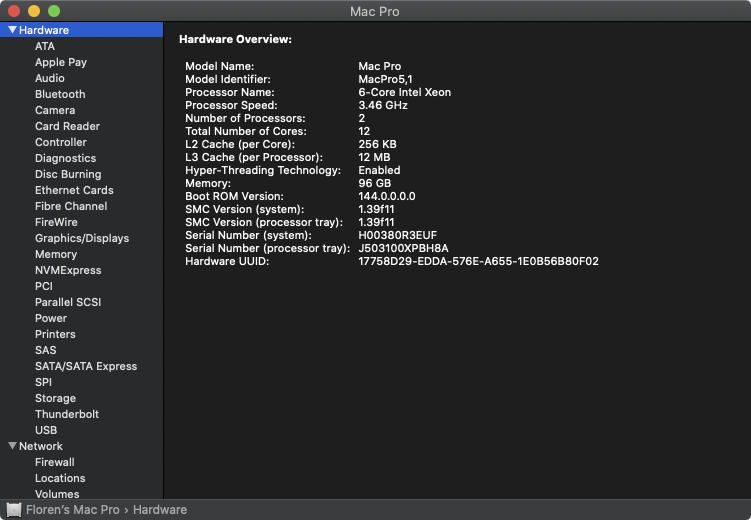
Task: Open Disc Burning information
Action: [68, 174]
